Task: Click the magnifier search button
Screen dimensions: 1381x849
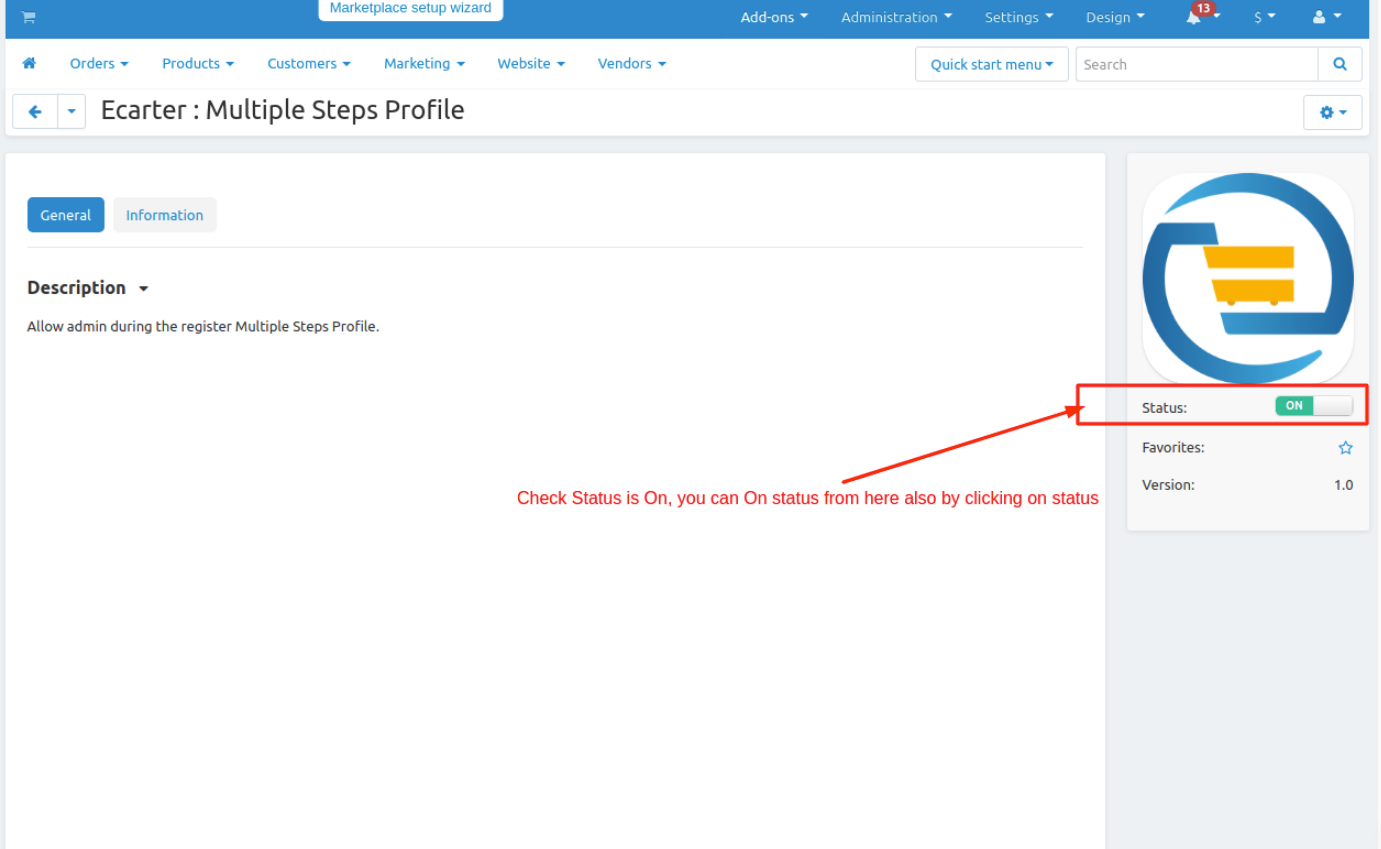Action: (x=1339, y=64)
